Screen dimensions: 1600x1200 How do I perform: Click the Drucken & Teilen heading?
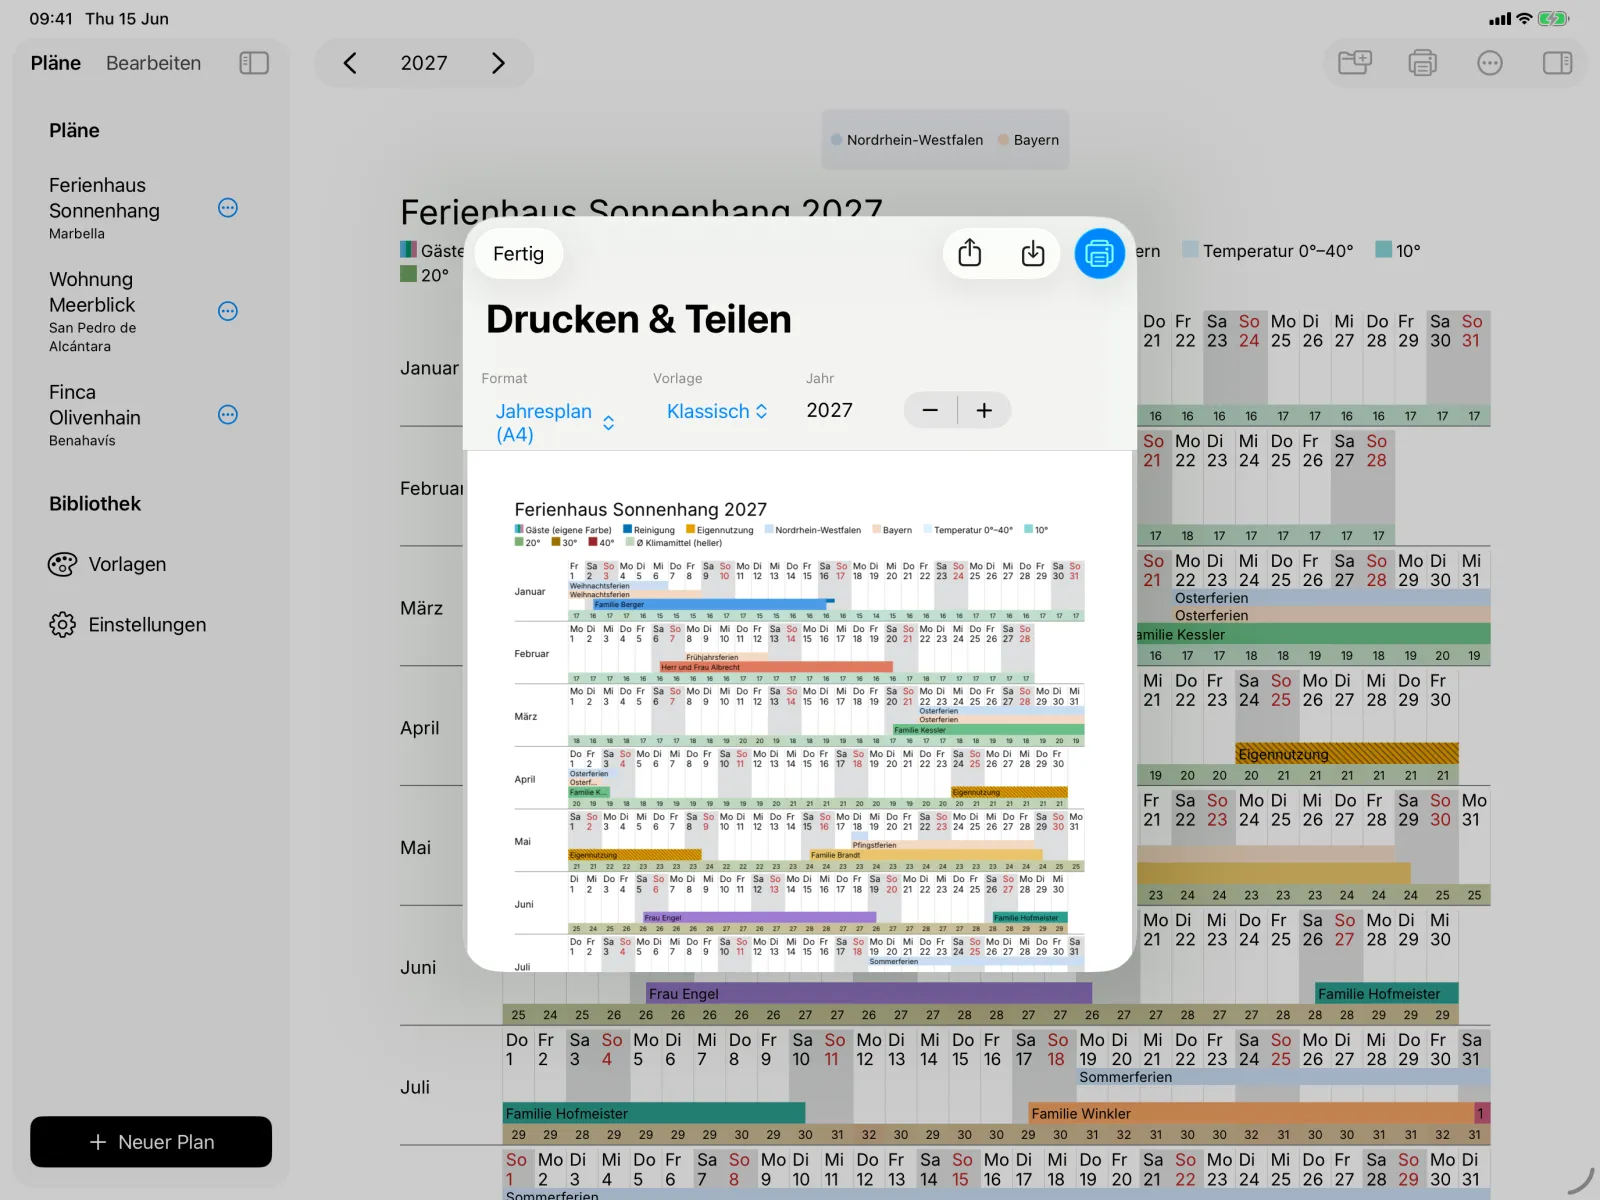(639, 319)
